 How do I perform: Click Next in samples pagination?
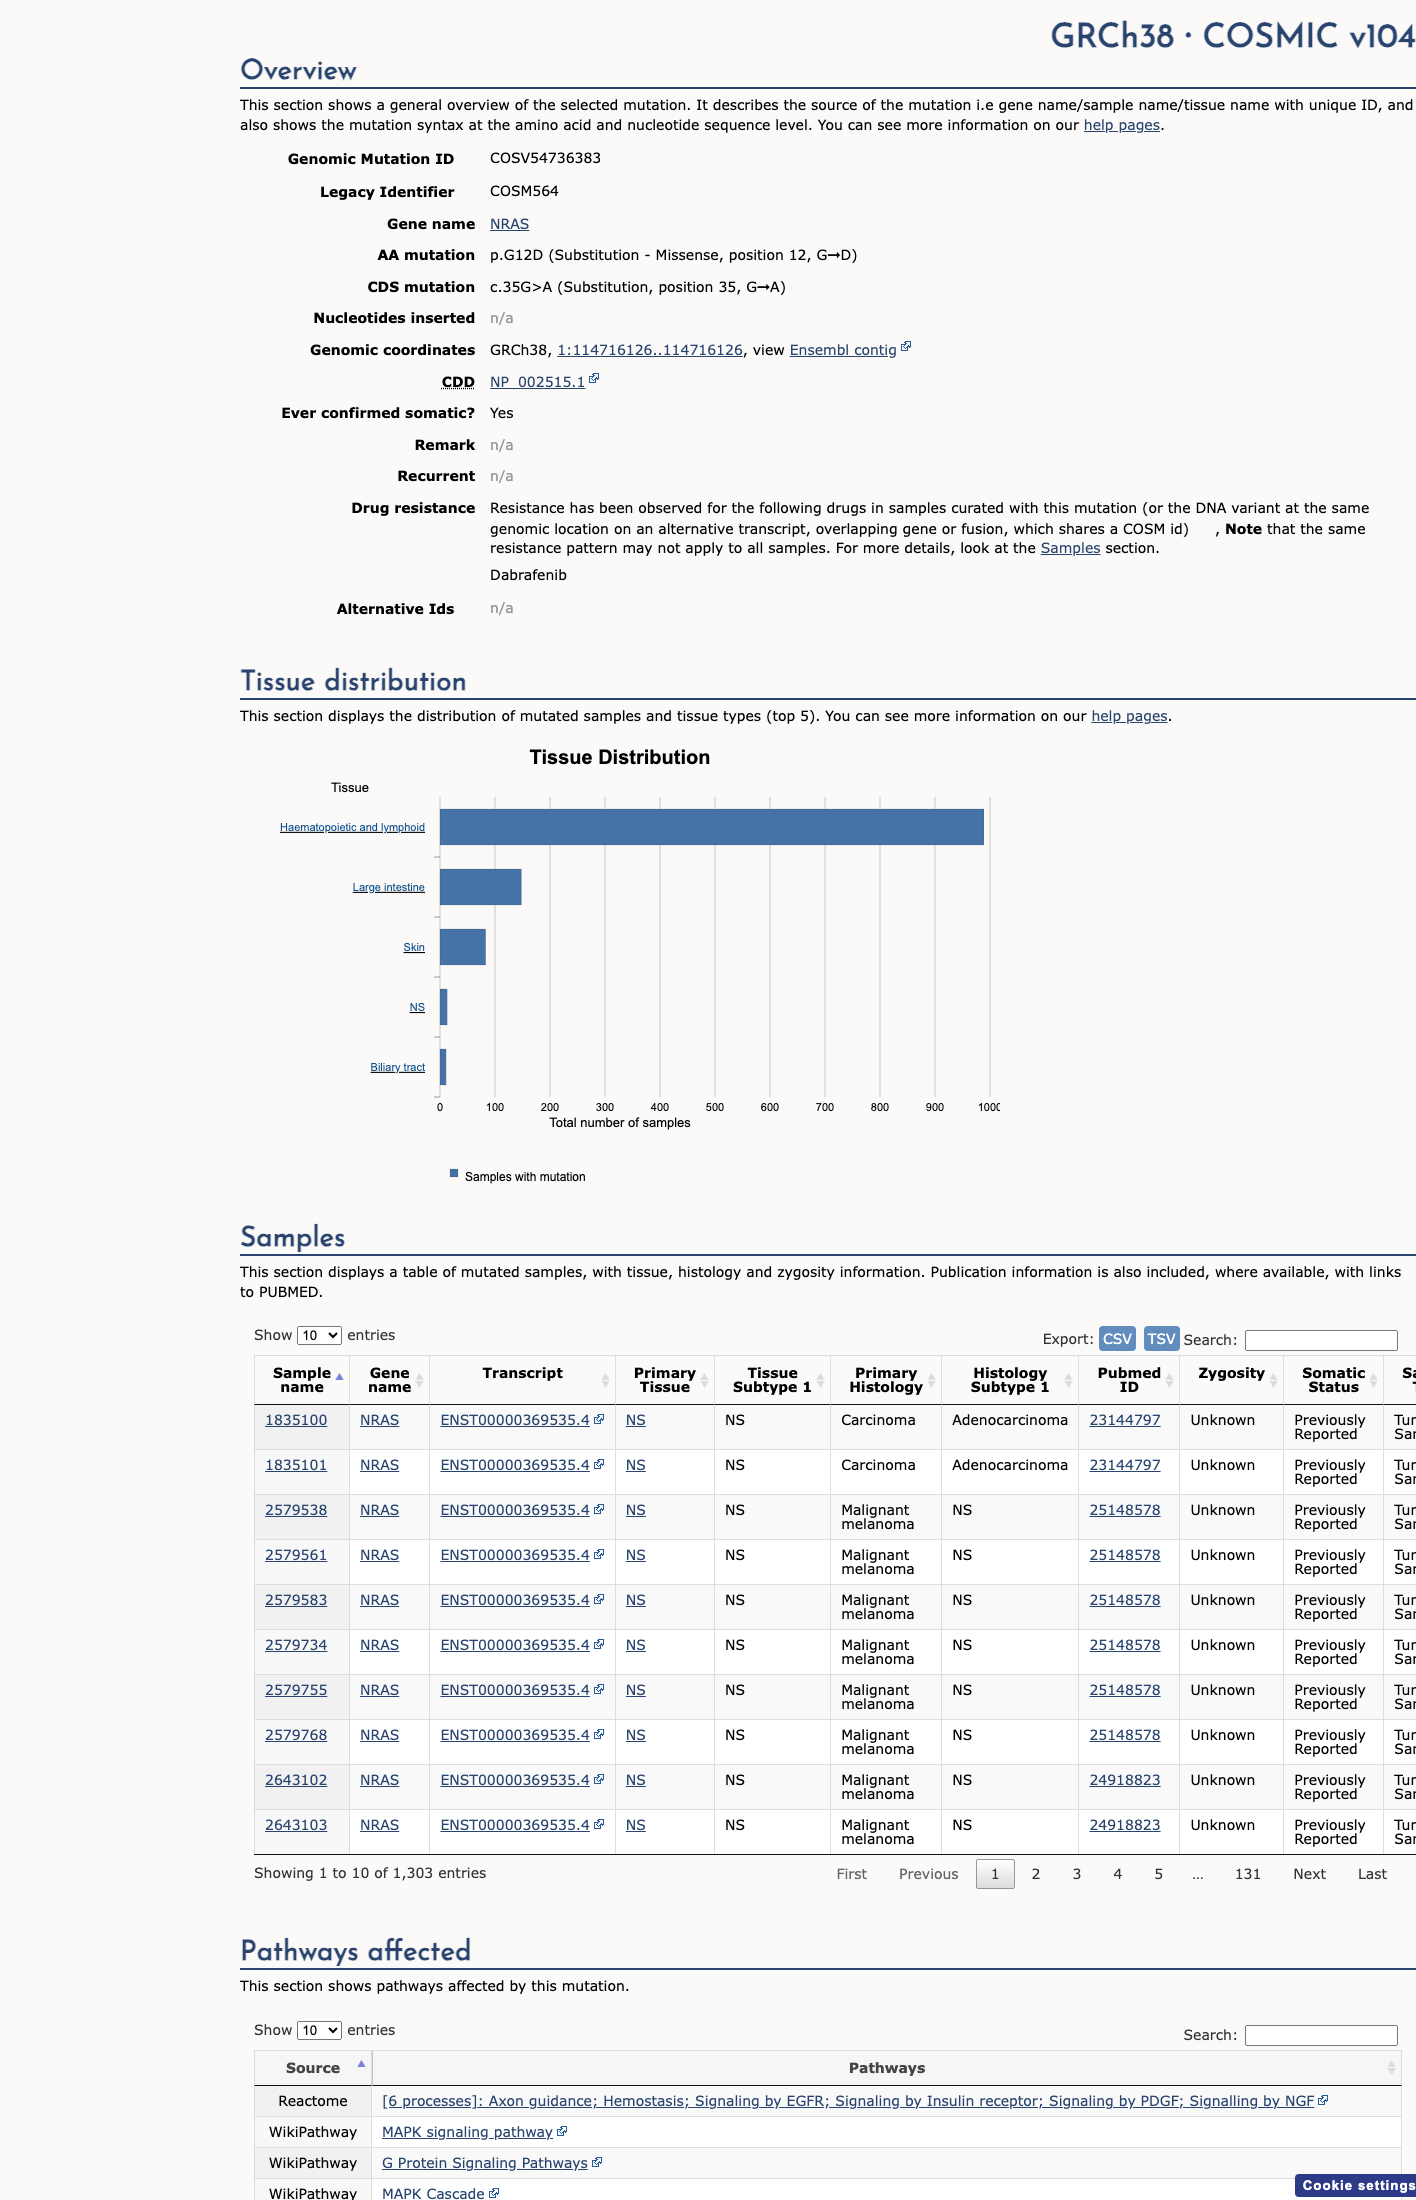(x=1310, y=1874)
